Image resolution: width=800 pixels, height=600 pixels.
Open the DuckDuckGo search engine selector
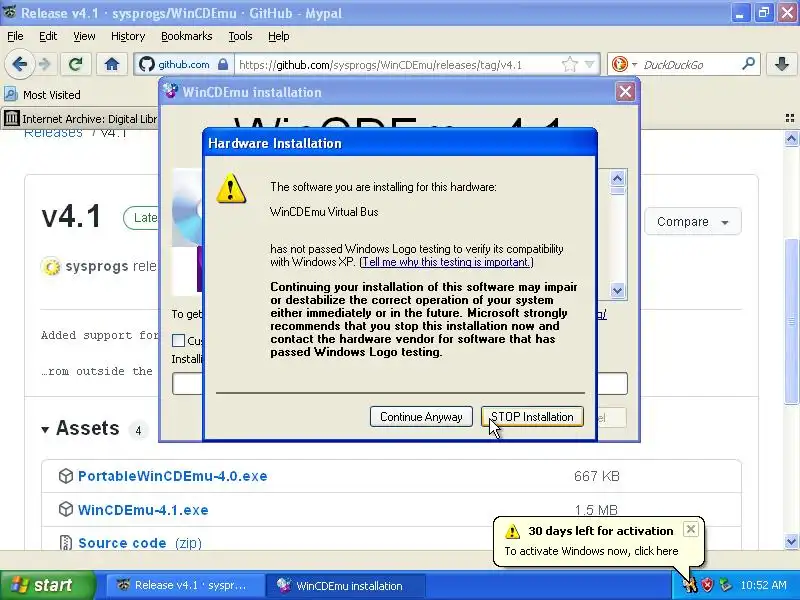[623, 65]
